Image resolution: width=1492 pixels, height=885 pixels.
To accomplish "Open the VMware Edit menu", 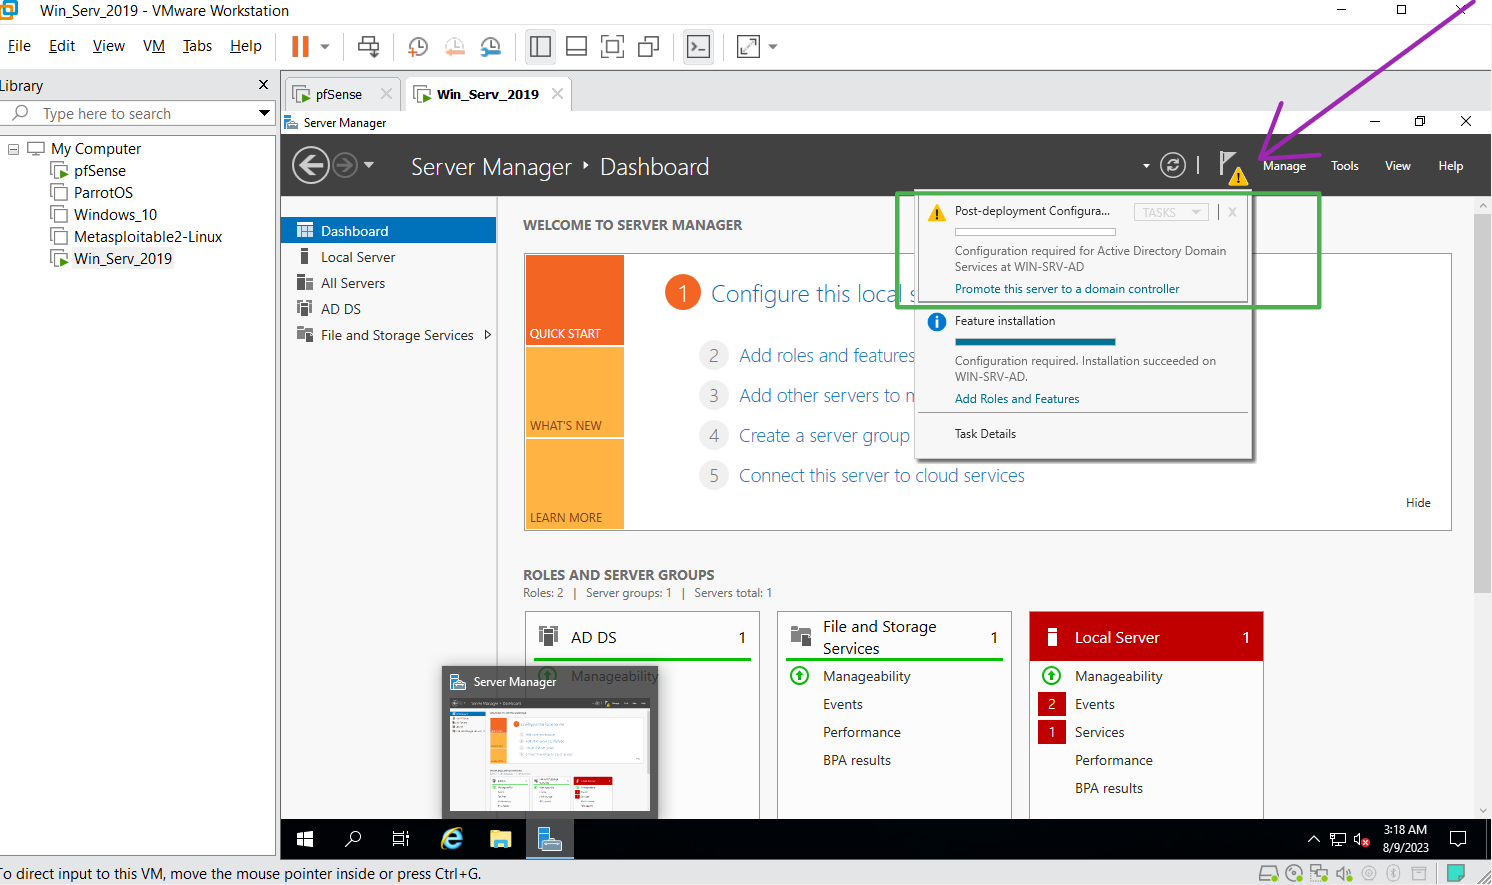I will click(x=62, y=46).
